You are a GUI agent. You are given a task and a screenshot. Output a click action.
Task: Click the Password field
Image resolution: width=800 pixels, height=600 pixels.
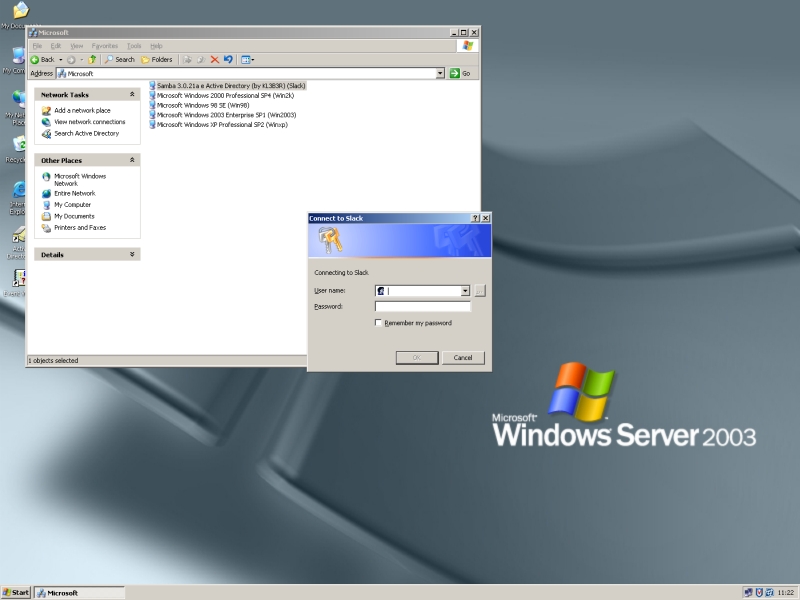422,307
